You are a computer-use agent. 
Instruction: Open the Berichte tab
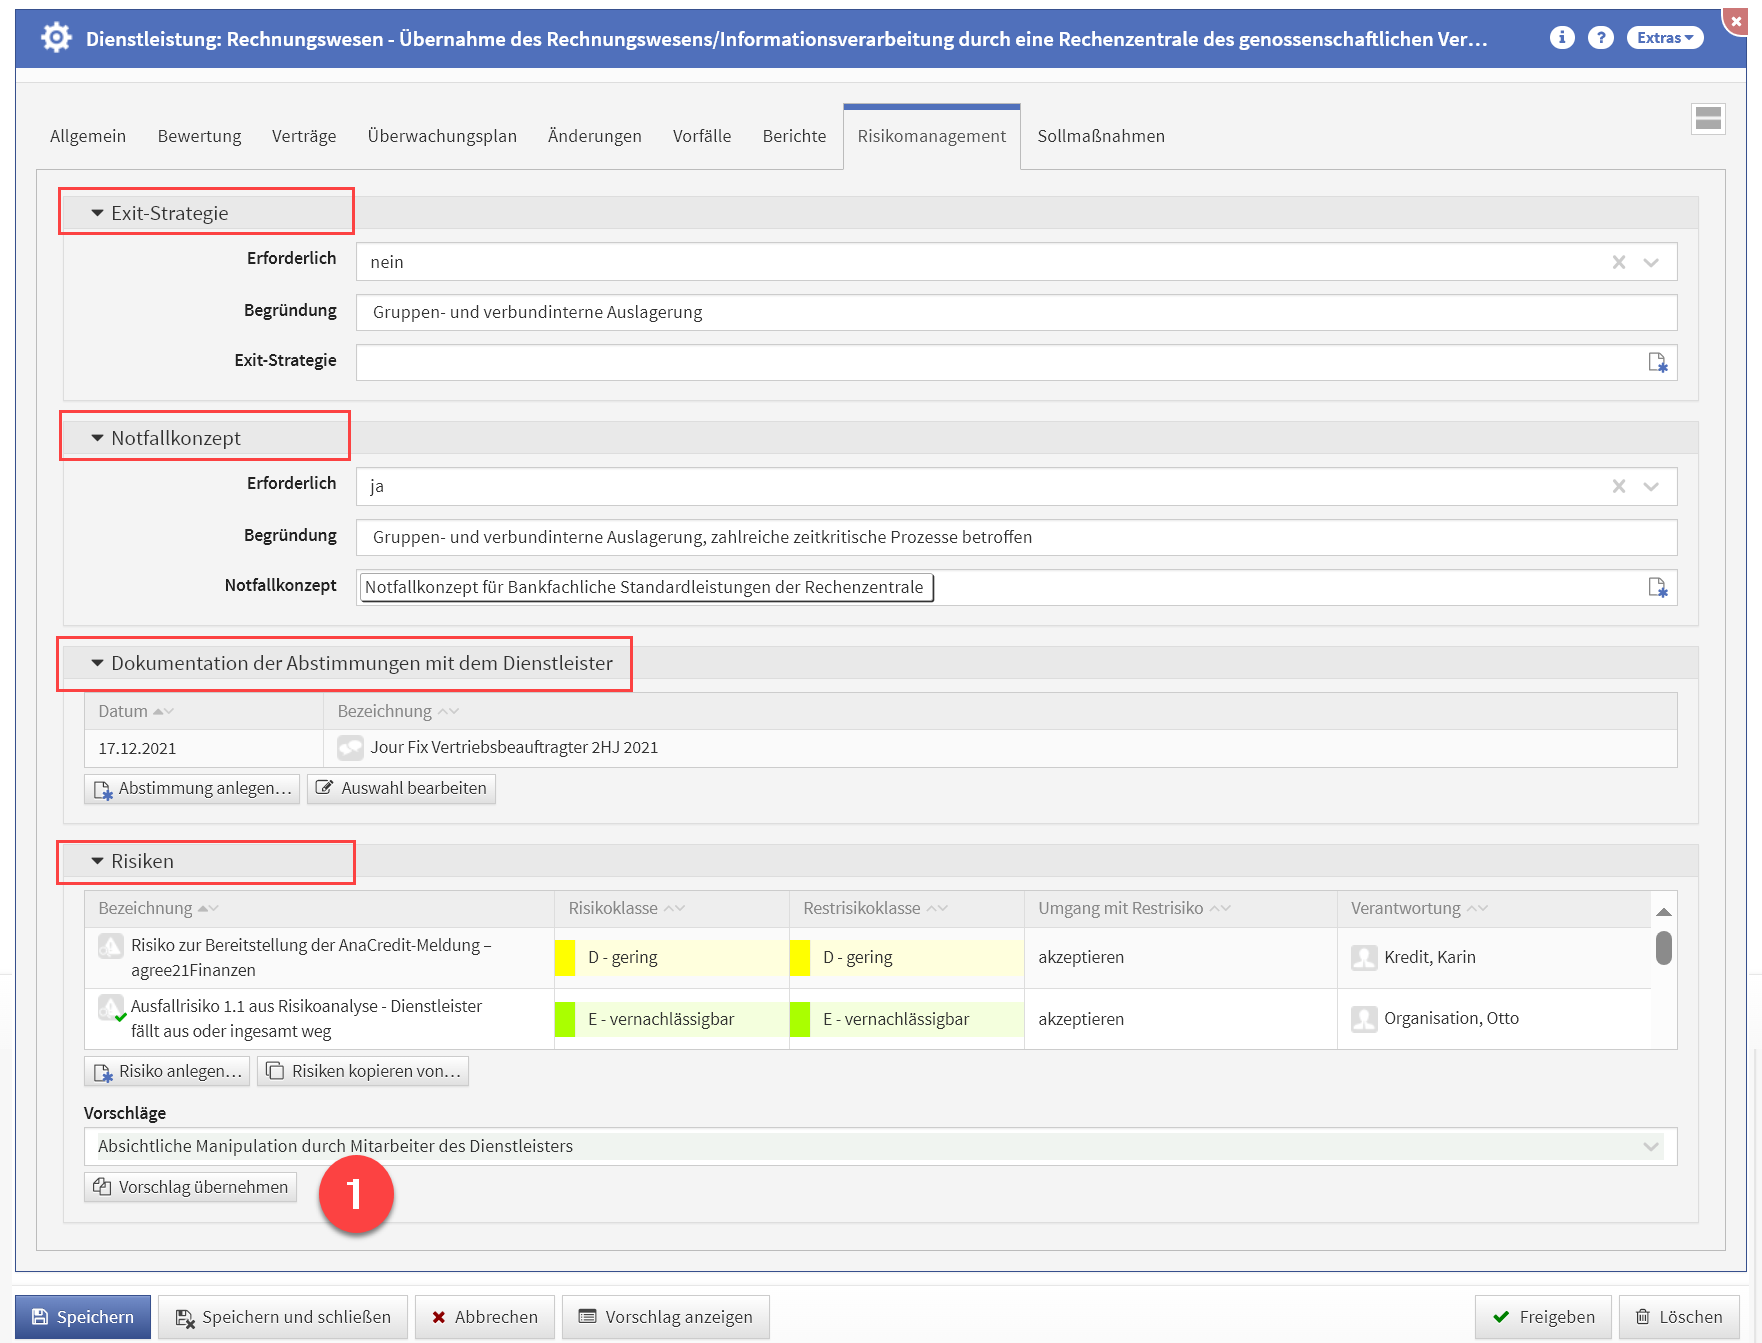tap(794, 136)
